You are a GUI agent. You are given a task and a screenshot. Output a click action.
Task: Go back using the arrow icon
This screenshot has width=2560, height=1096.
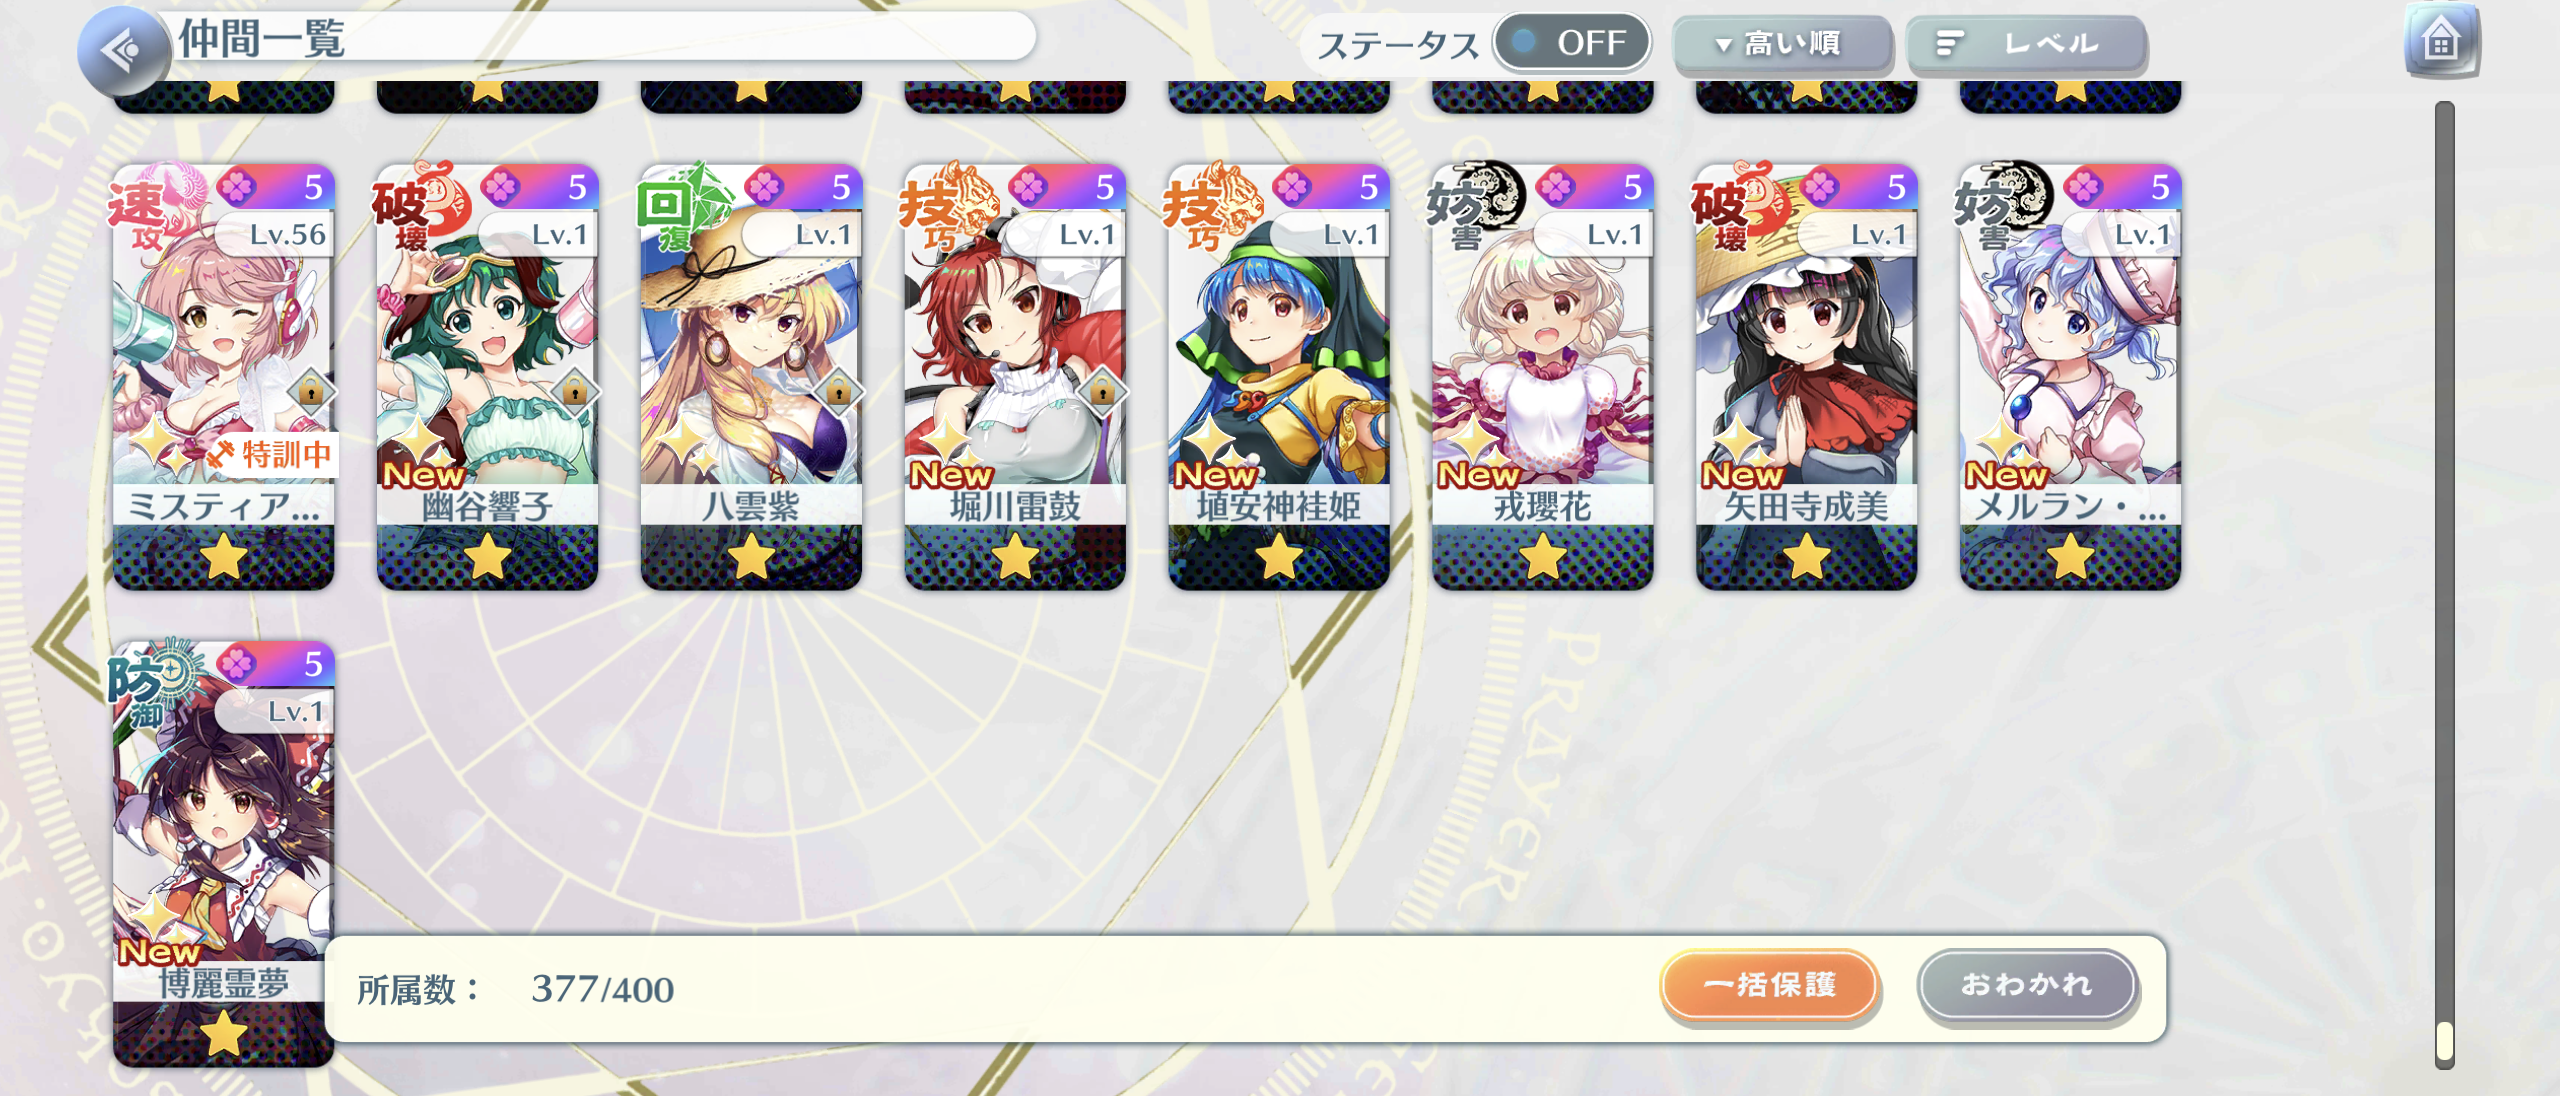tap(123, 50)
